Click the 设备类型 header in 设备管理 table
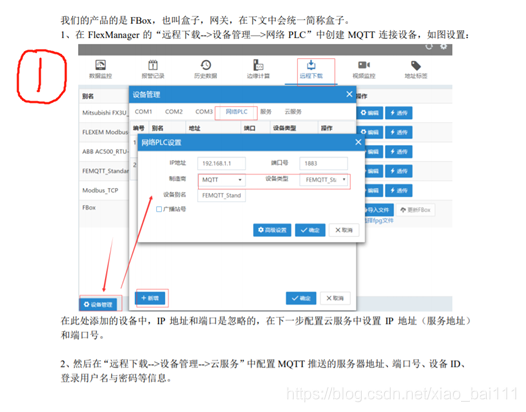The height and width of the screenshot is (412, 526). coord(284,128)
